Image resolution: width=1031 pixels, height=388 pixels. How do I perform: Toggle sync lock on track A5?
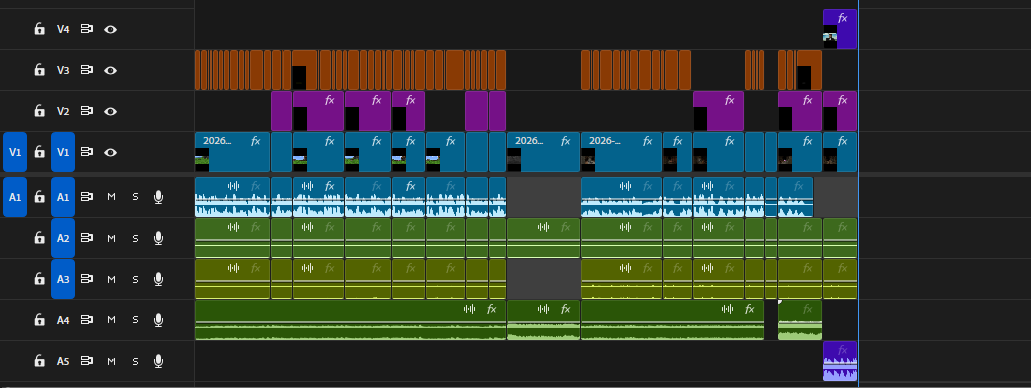pos(87,361)
